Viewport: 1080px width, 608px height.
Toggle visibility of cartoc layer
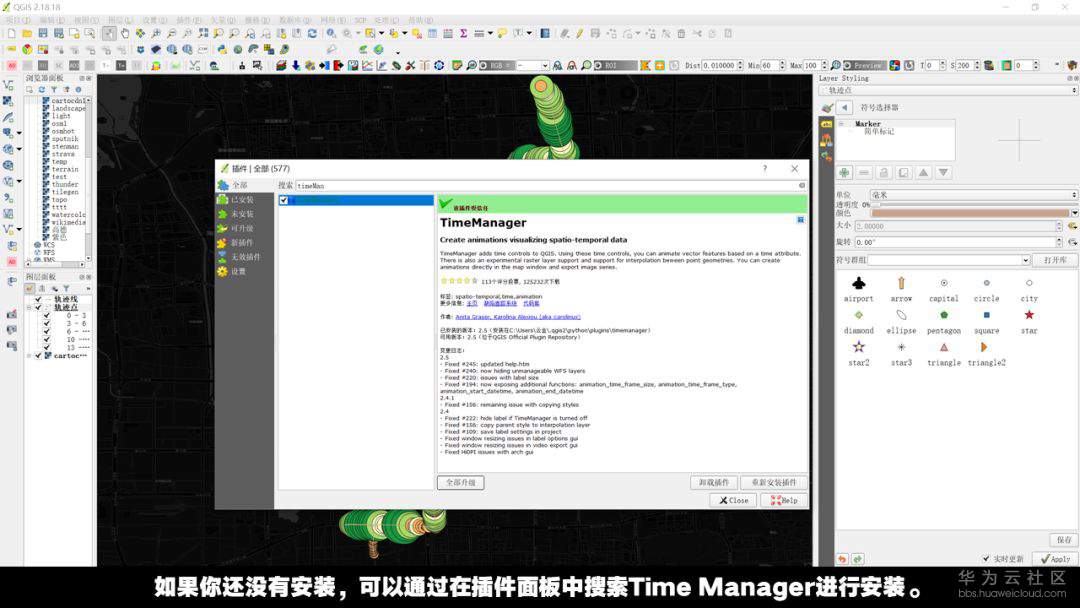pos(39,356)
